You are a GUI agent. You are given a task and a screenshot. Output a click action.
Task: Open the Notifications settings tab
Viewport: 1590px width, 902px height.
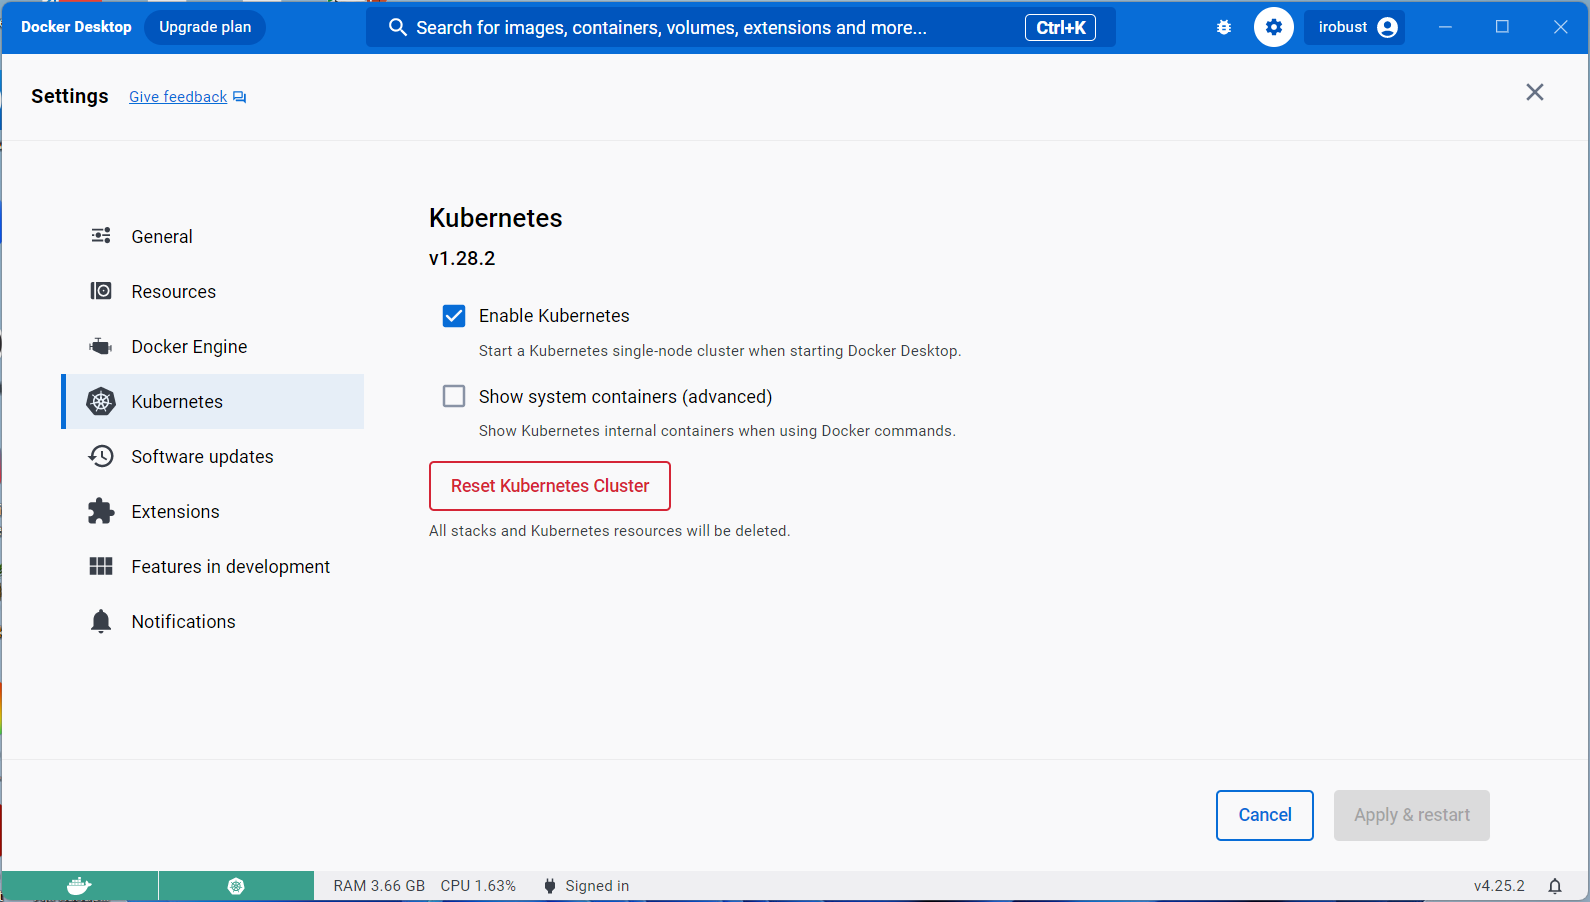[213, 622]
